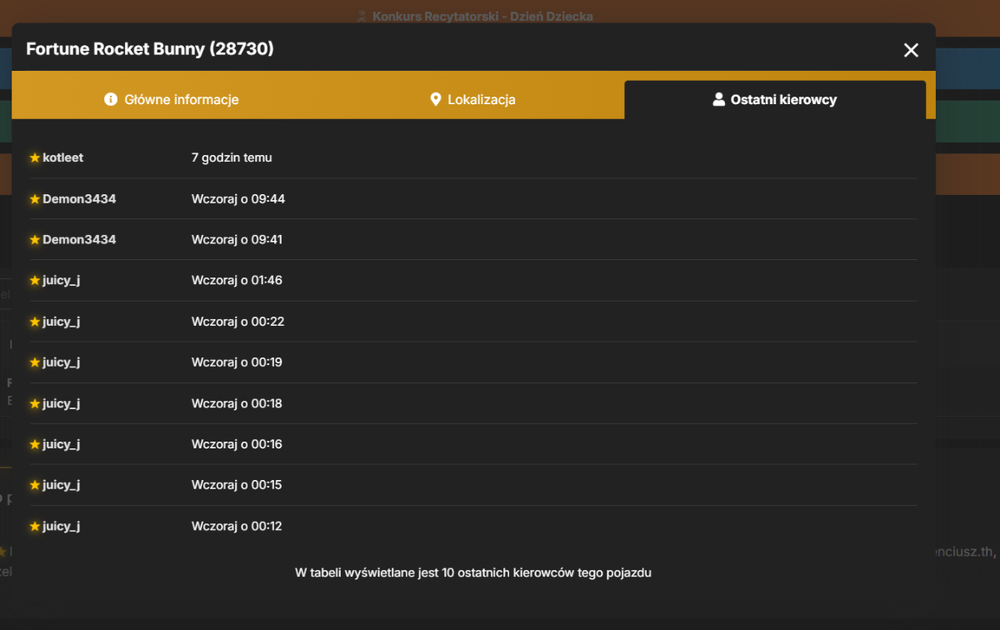
Task: Click juicy_j in the 01:46 row
Action: (x=61, y=281)
